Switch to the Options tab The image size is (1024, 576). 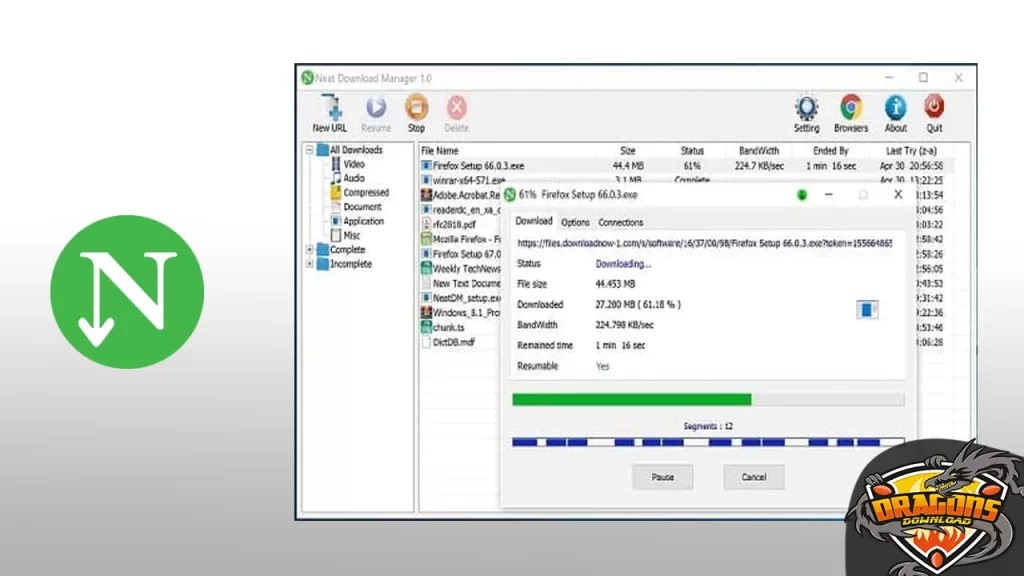[x=575, y=222]
